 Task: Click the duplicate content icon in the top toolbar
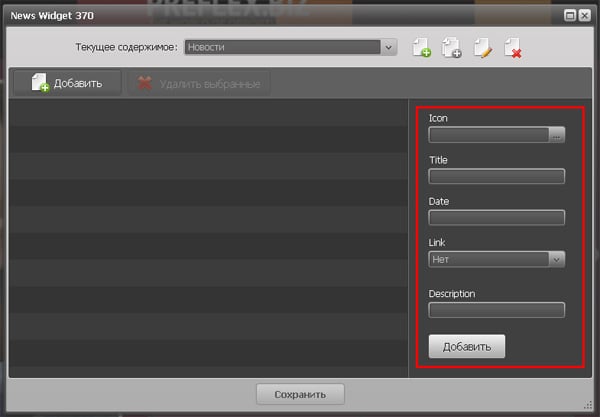click(x=451, y=47)
